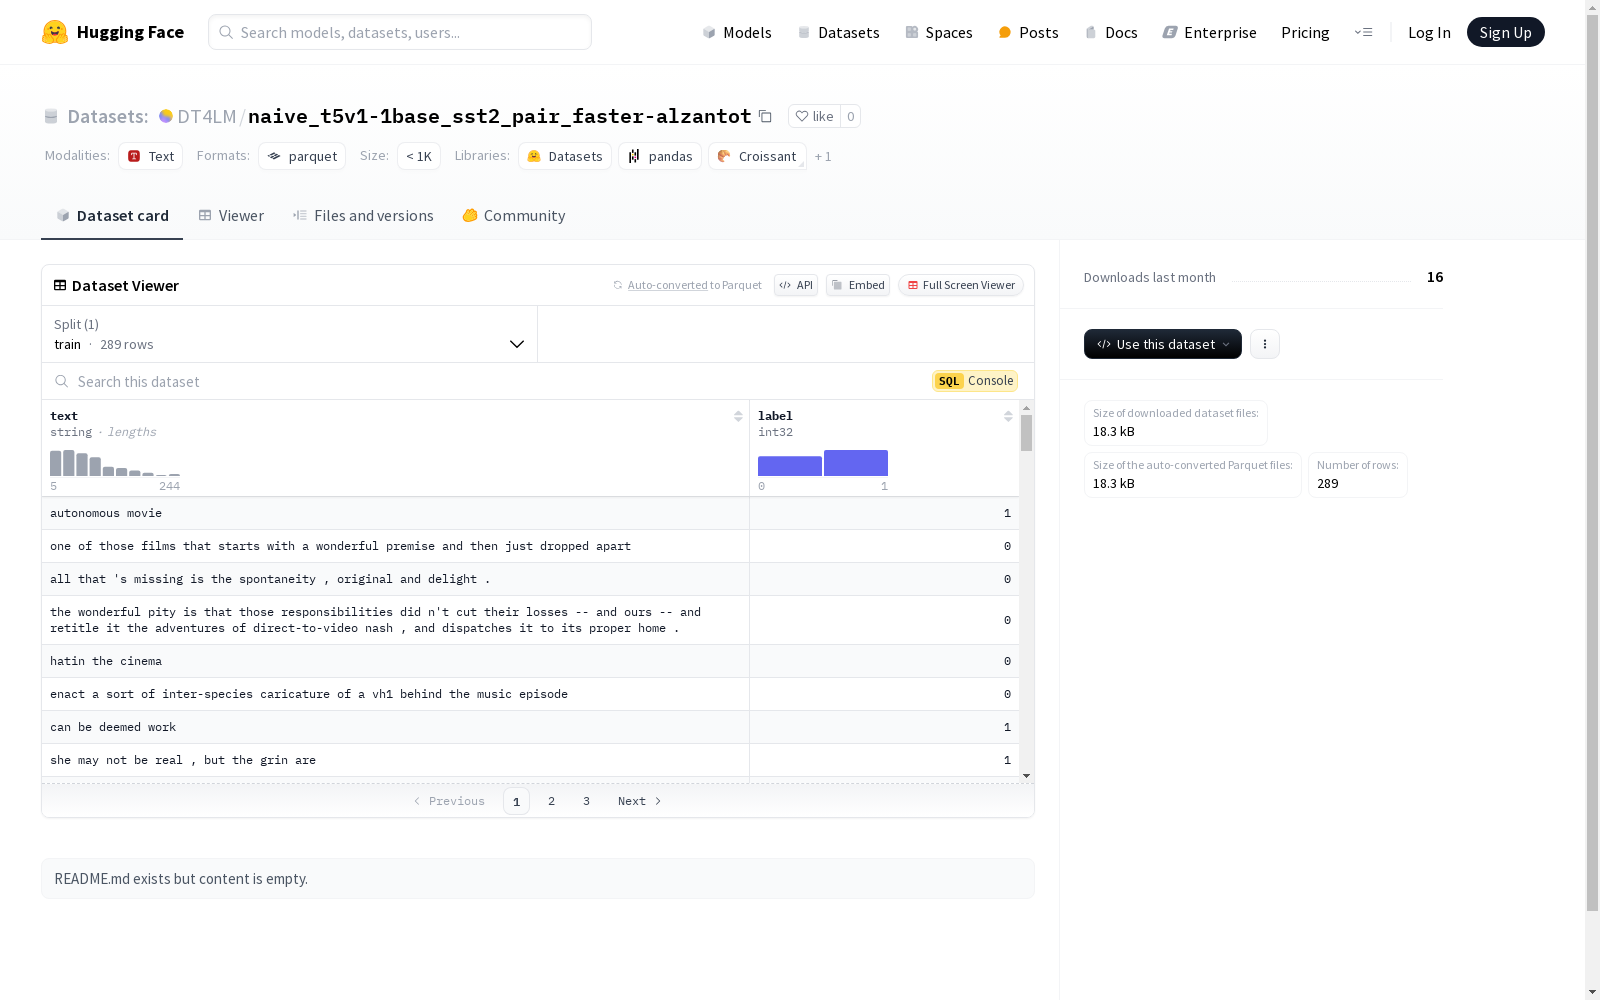The height and width of the screenshot is (1000, 1600).
Task: Click the Sign Up button
Action: click(1505, 32)
